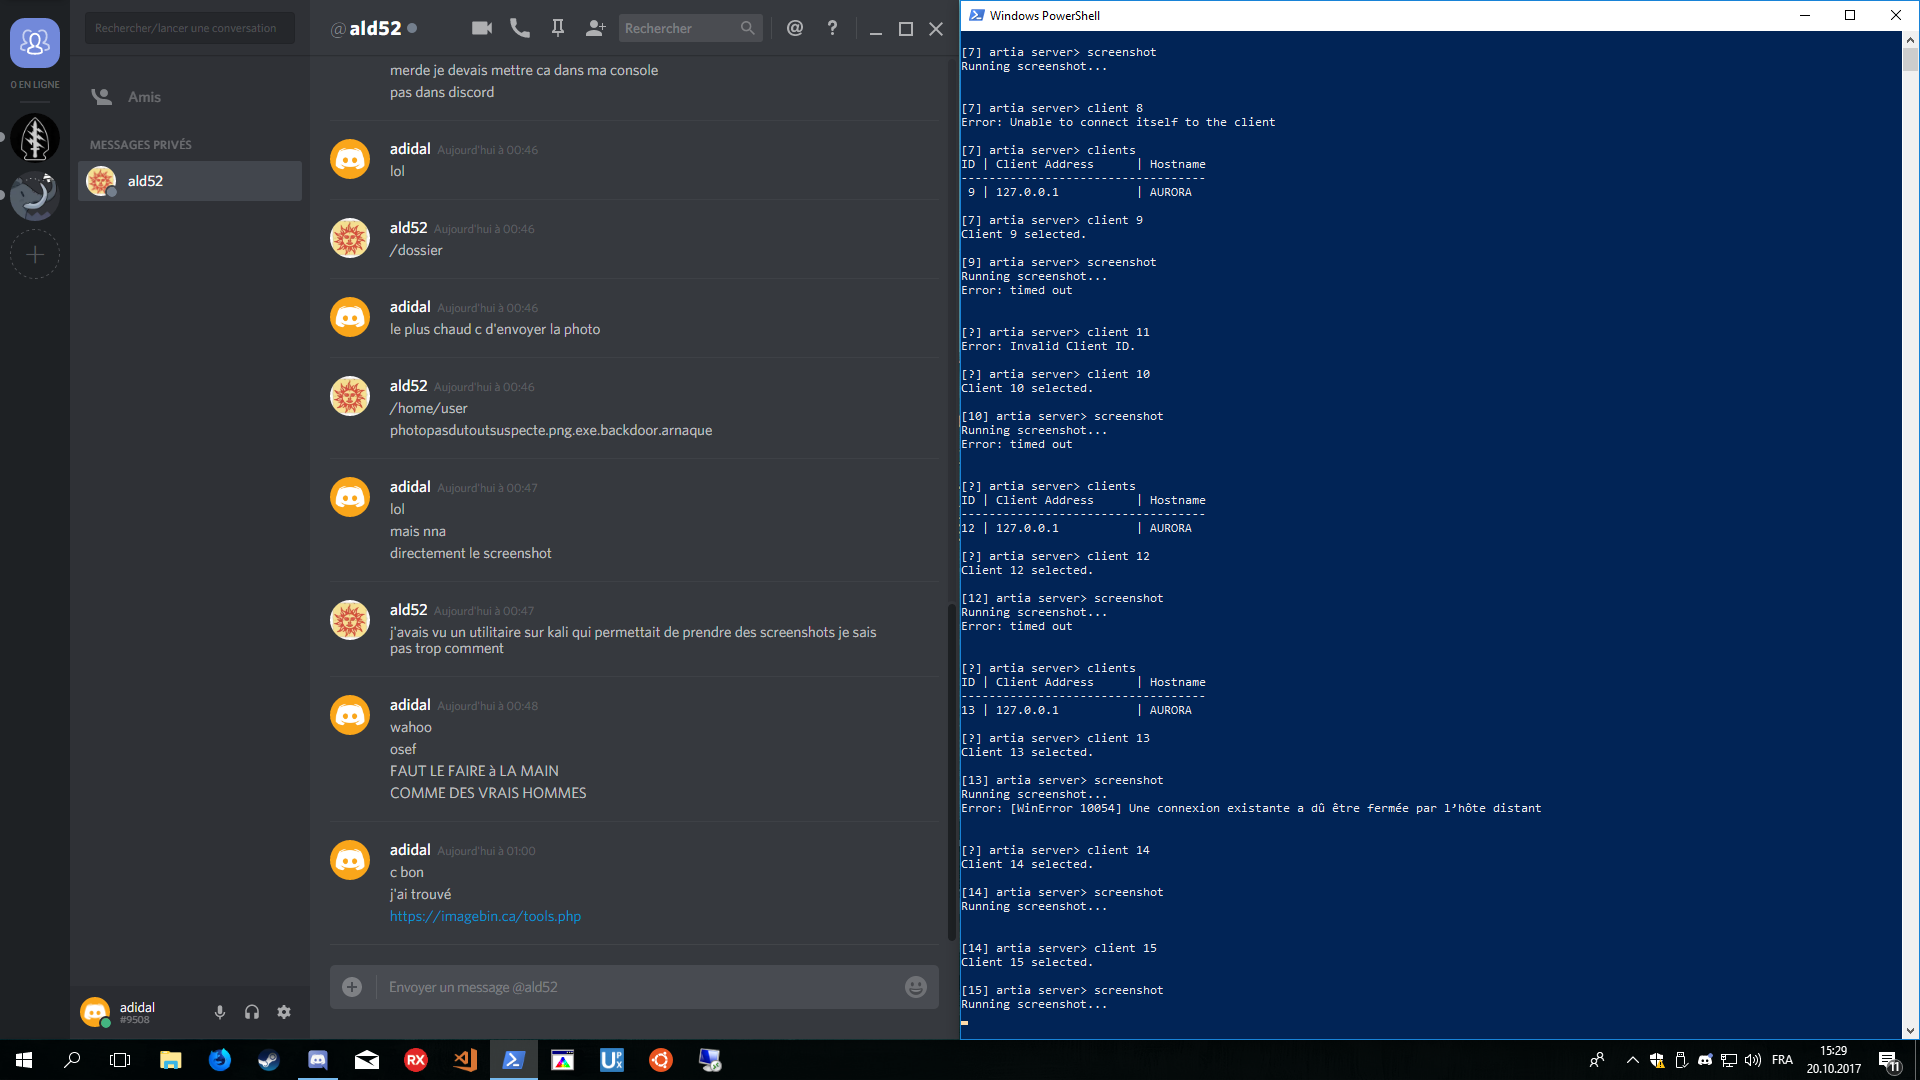Screen dimensions: 1920x1080
Task: Open Action Center notifications
Action: [1889, 1060]
